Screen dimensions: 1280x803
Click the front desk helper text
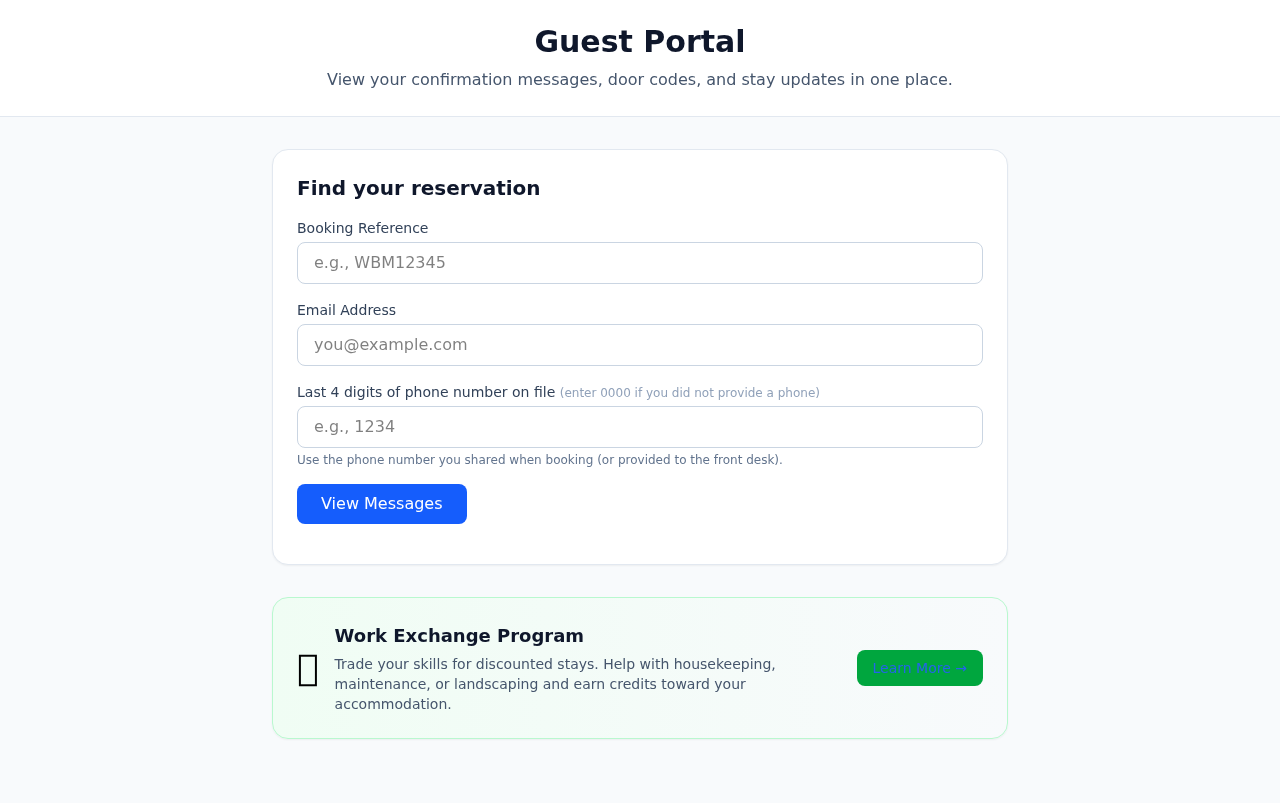540,460
